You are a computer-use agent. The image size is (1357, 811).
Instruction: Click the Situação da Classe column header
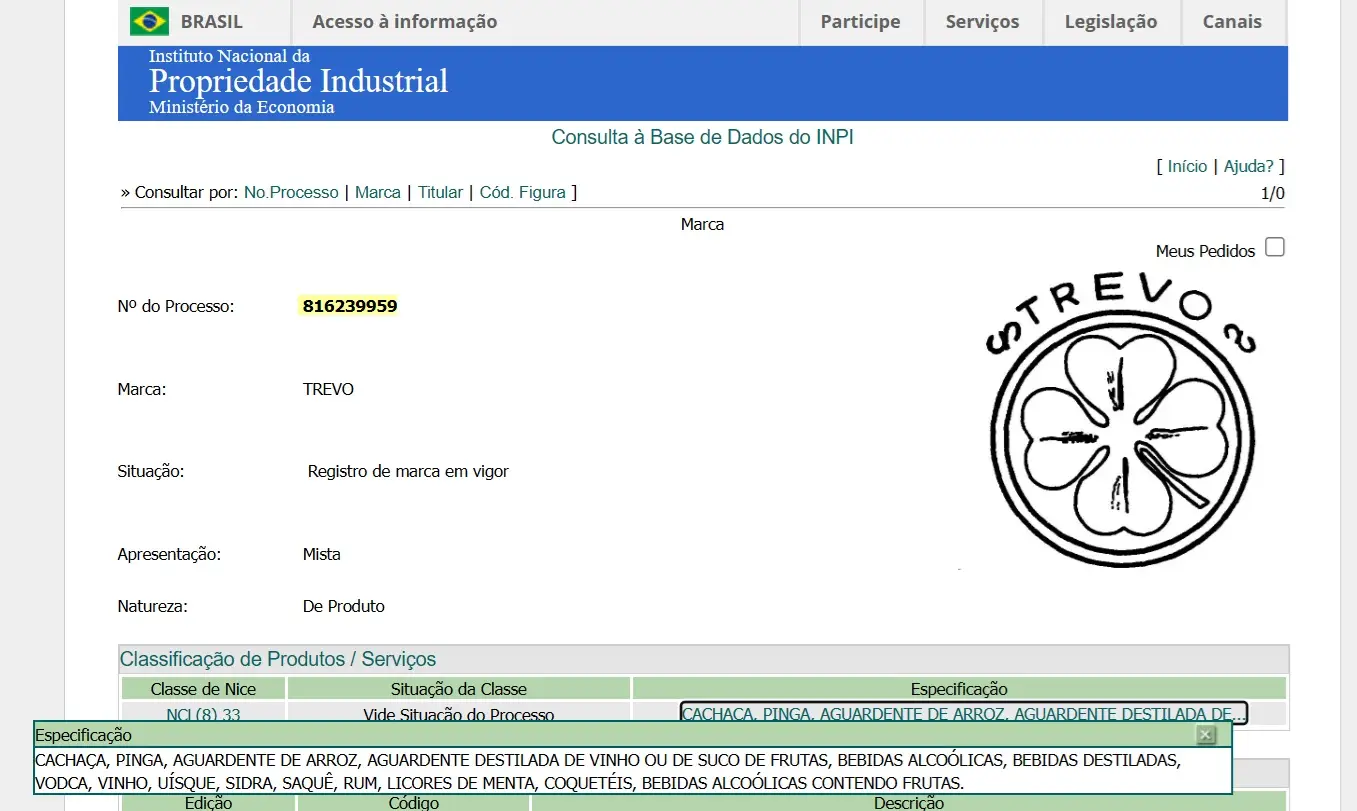coord(459,689)
